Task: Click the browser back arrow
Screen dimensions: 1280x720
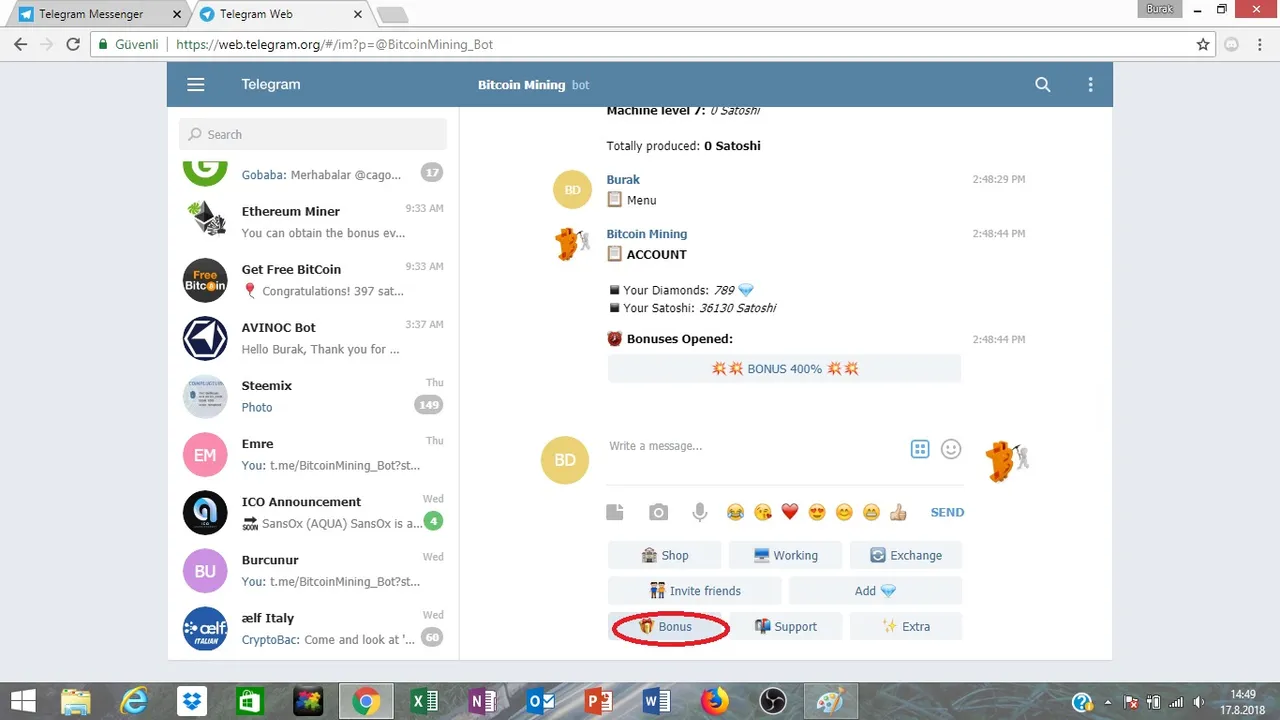Action: coord(20,44)
